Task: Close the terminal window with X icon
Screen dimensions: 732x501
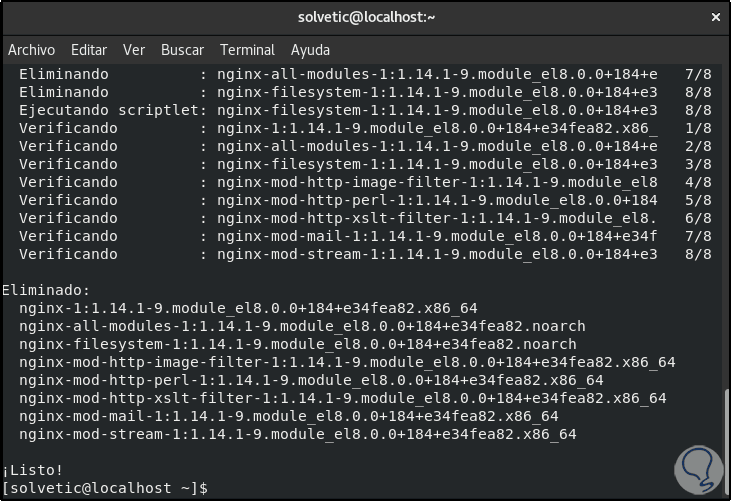Action: click(715, 17)
